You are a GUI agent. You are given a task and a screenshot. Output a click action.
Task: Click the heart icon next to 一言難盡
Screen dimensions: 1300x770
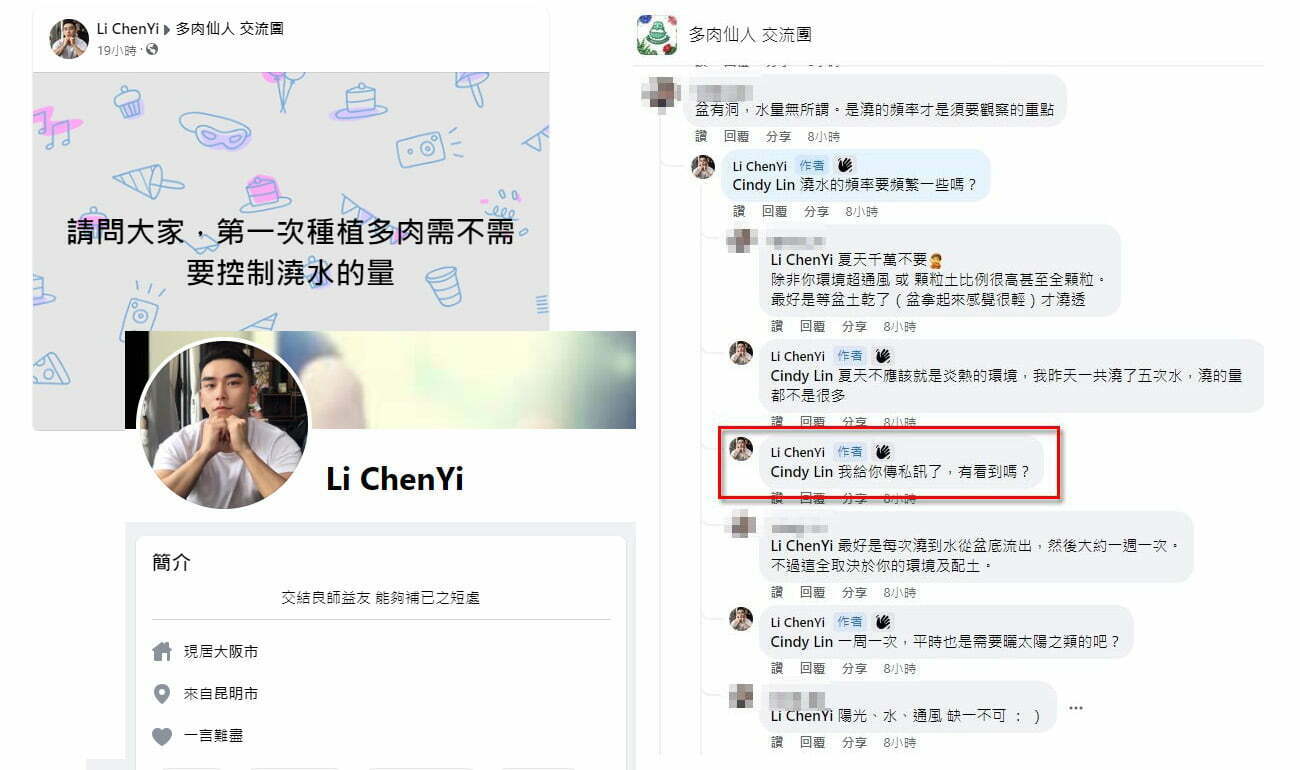click(162, 736)
